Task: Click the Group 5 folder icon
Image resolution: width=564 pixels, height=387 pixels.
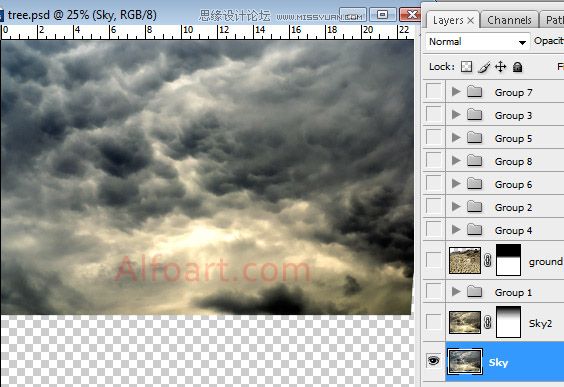Action: pyautogui.click(x=474, y=138)
